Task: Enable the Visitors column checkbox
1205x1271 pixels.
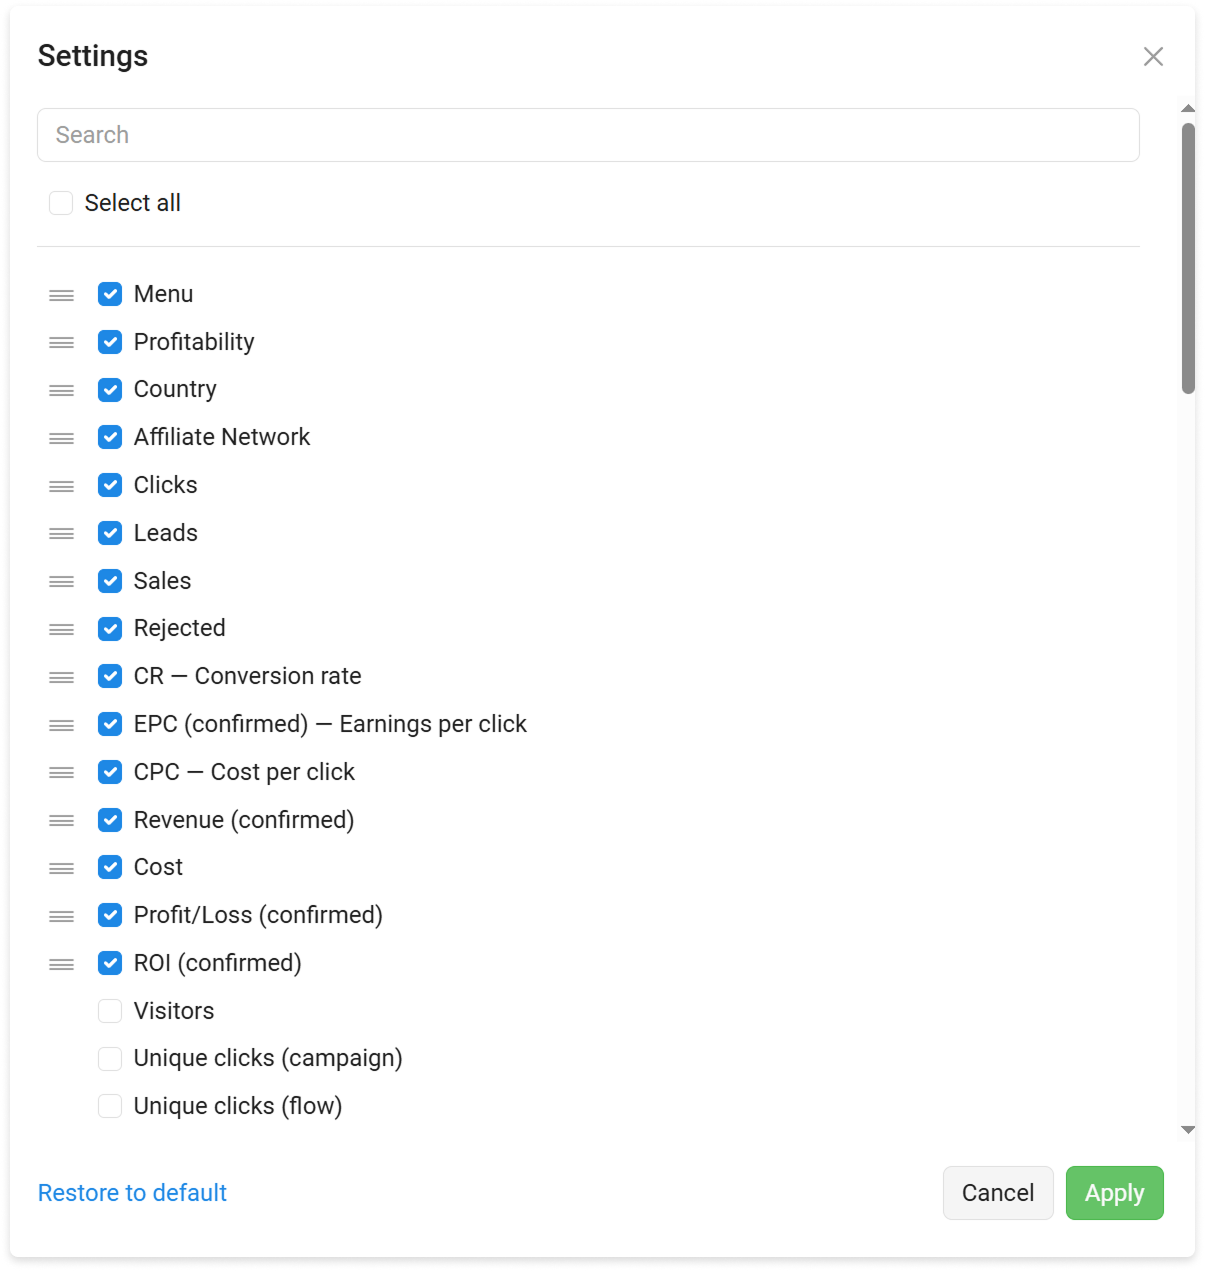Action: click(110, 1011)
